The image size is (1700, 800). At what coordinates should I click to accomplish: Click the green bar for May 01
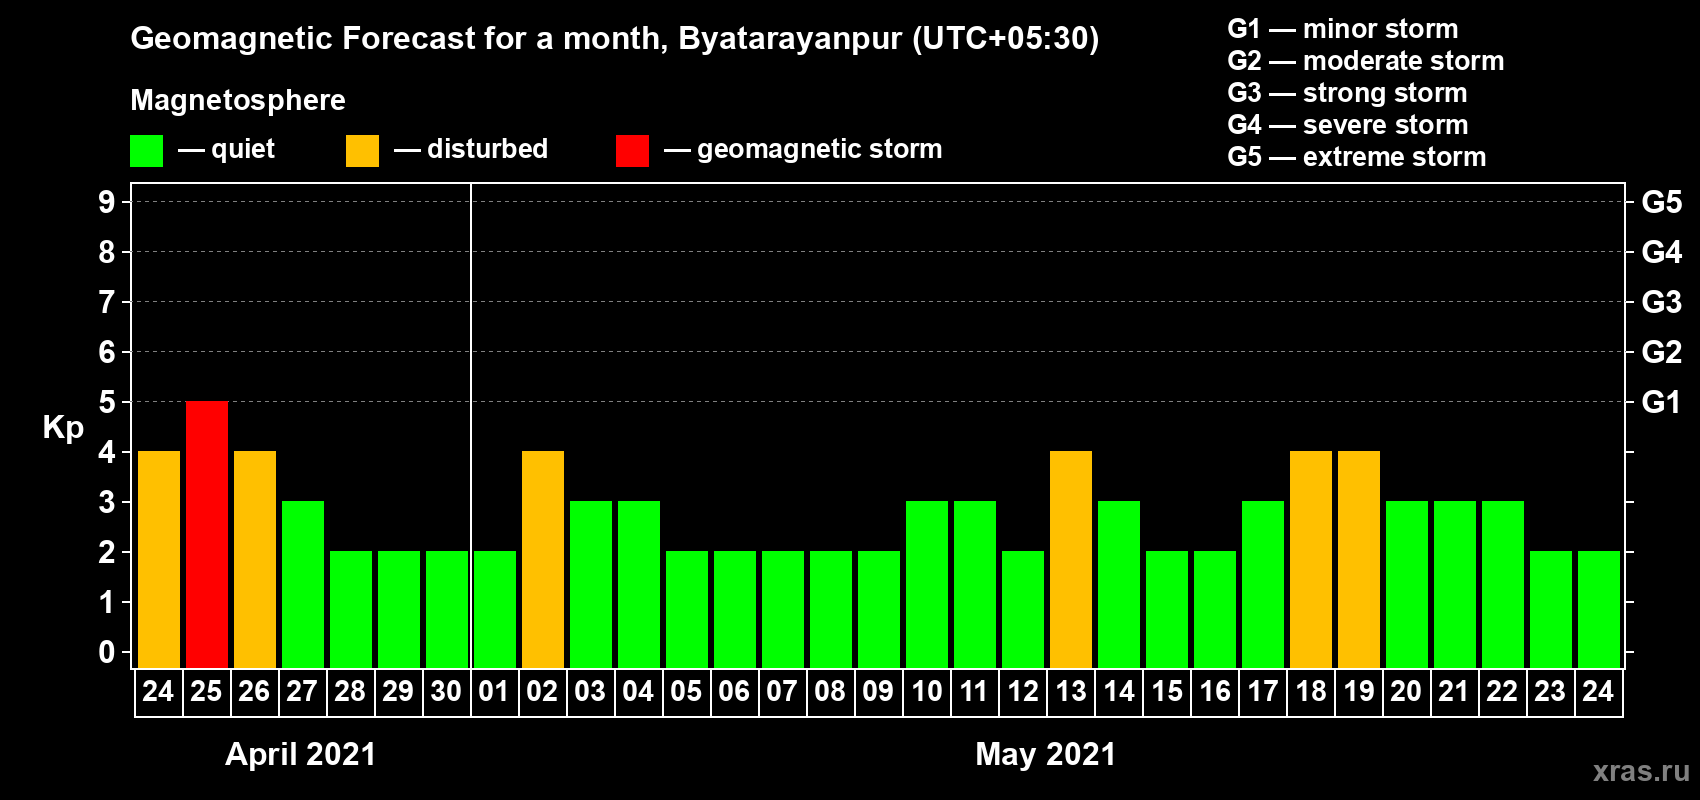(x=495, y=610)
